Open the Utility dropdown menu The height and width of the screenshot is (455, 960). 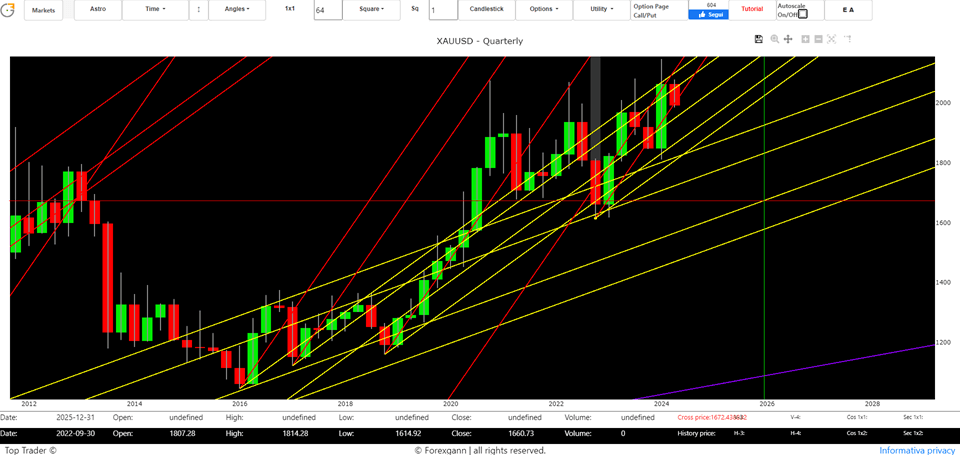(x=601, y=10)
